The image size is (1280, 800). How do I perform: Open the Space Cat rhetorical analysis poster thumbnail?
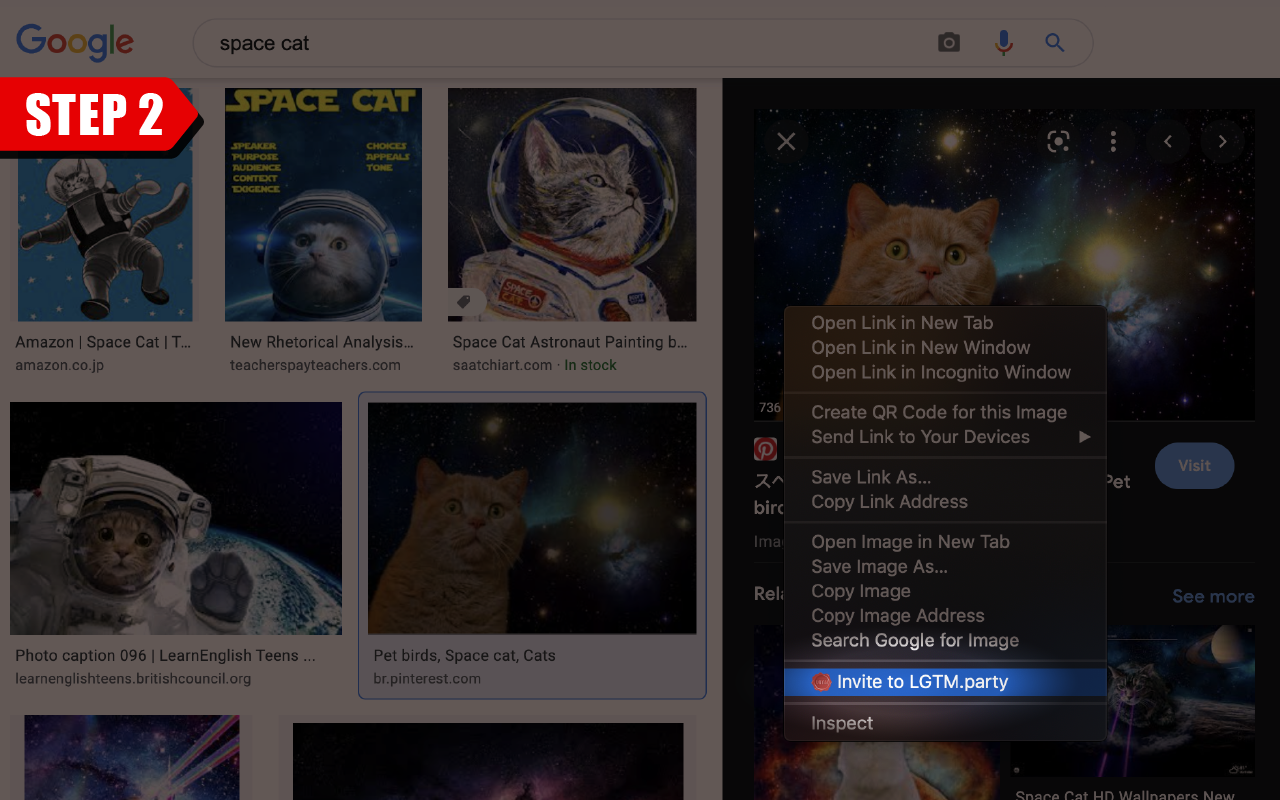[x=323, y=205]
